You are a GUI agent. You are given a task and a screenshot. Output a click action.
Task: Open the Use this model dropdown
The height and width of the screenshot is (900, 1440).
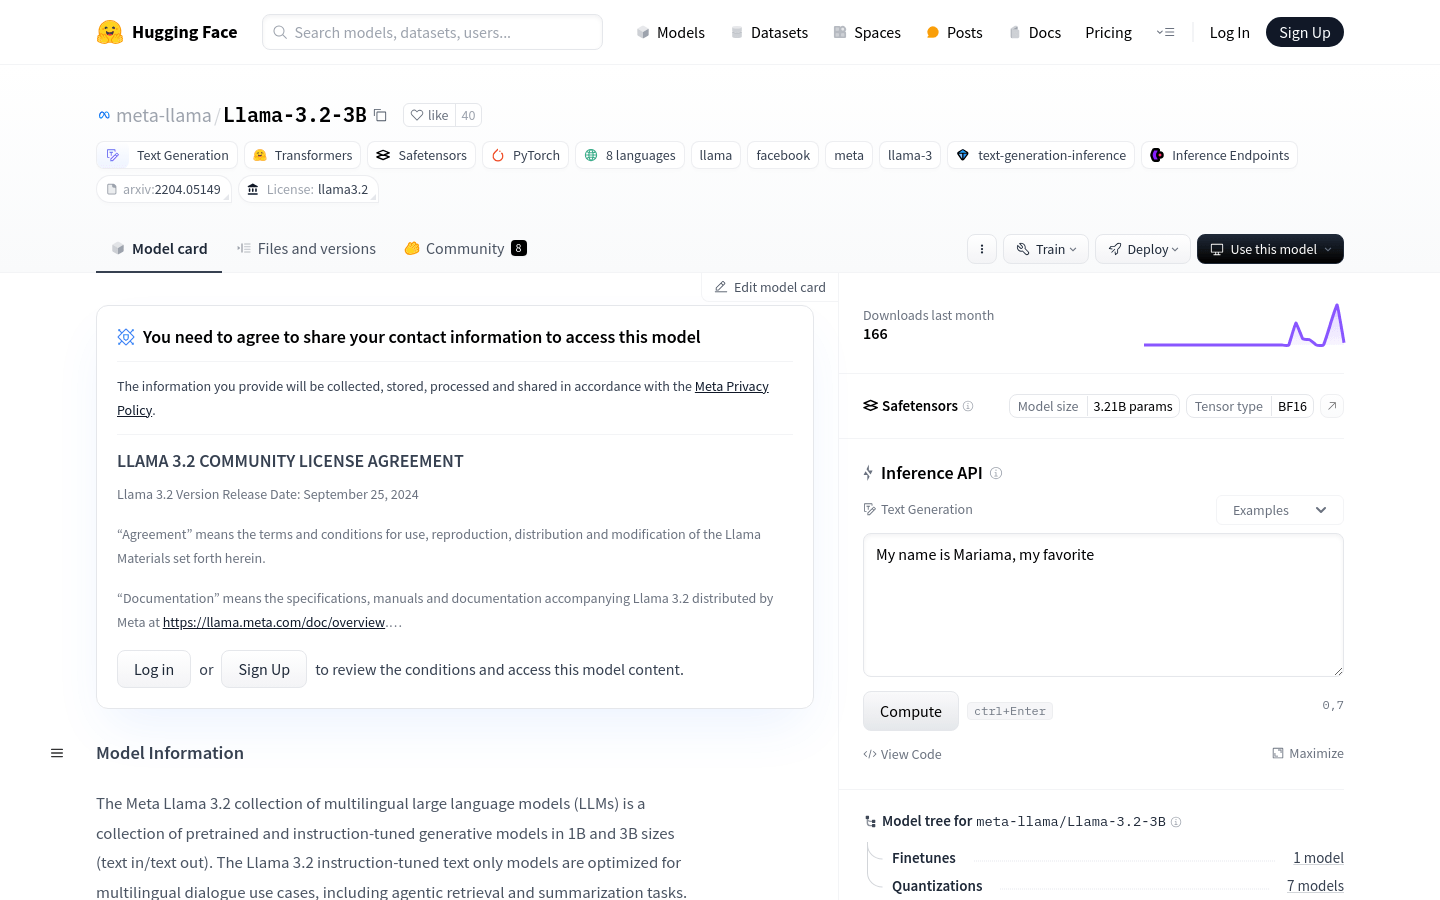click(x=1270, y=249)
